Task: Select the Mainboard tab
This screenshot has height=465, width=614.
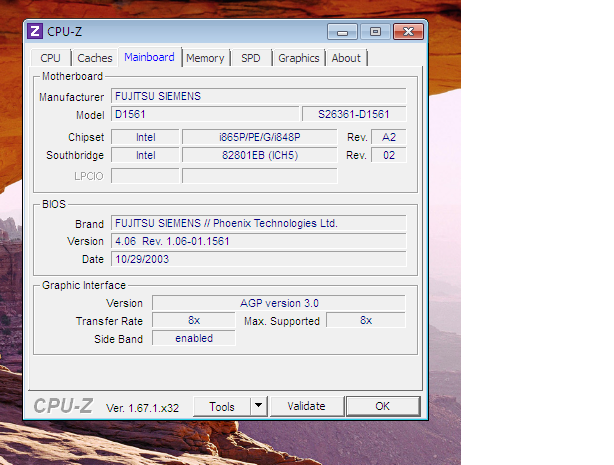Action: pos(150,57)
